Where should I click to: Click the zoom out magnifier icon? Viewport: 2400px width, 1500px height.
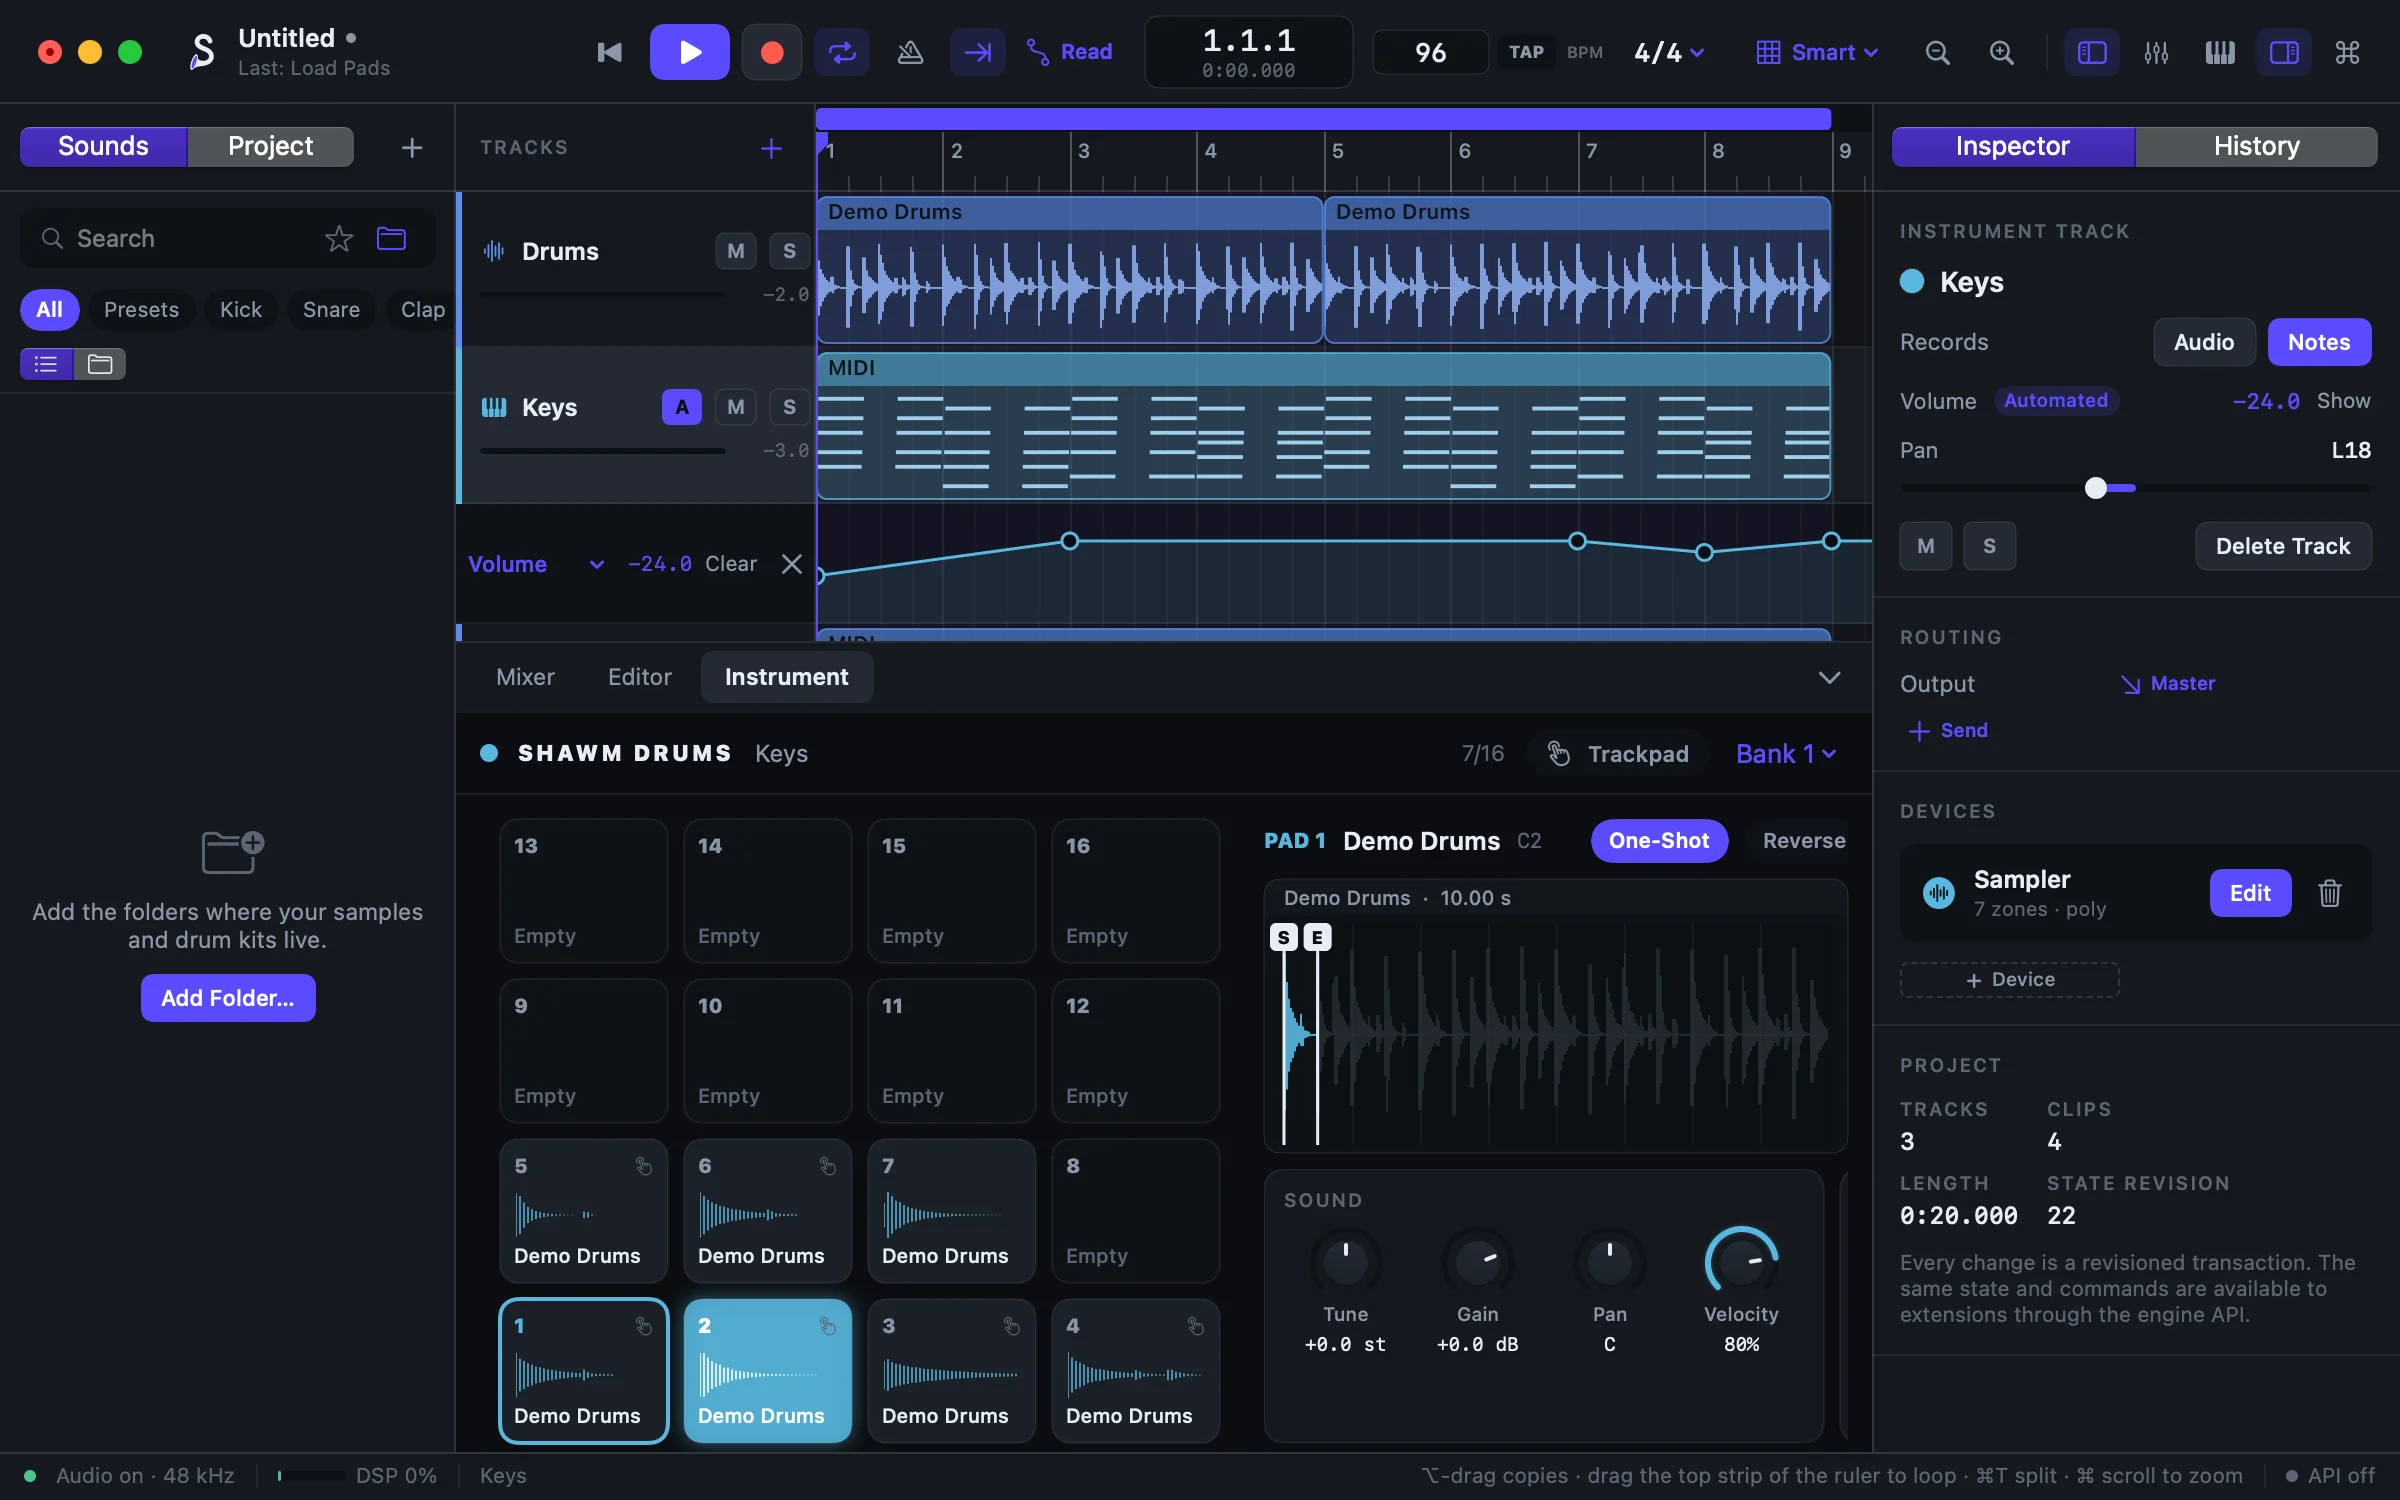click(1937, 52)
